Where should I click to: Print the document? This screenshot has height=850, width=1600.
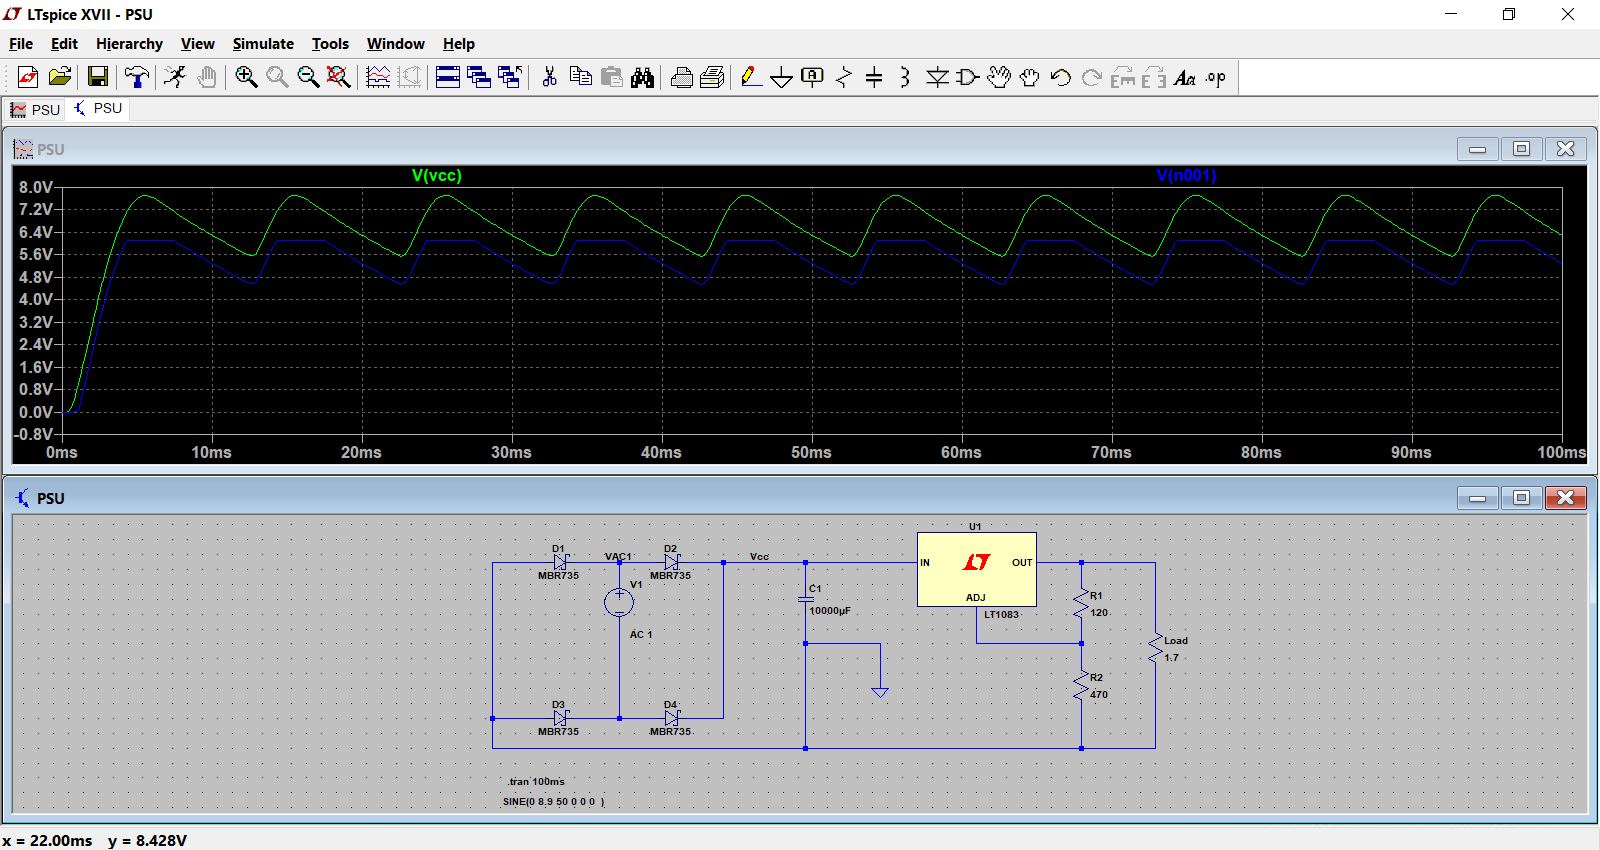point(713,77)
